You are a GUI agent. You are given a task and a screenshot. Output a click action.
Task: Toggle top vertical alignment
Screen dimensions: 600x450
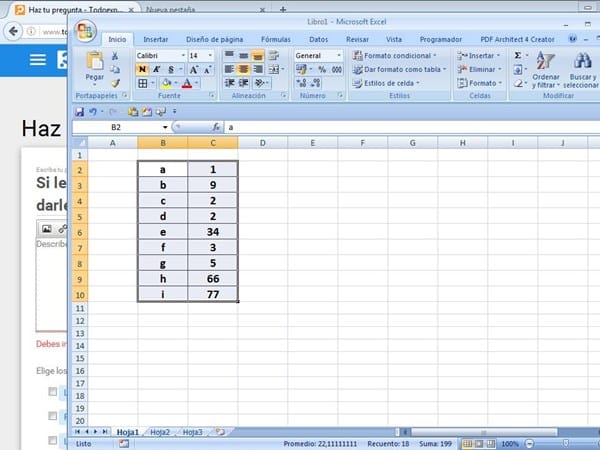coord(229,56)
